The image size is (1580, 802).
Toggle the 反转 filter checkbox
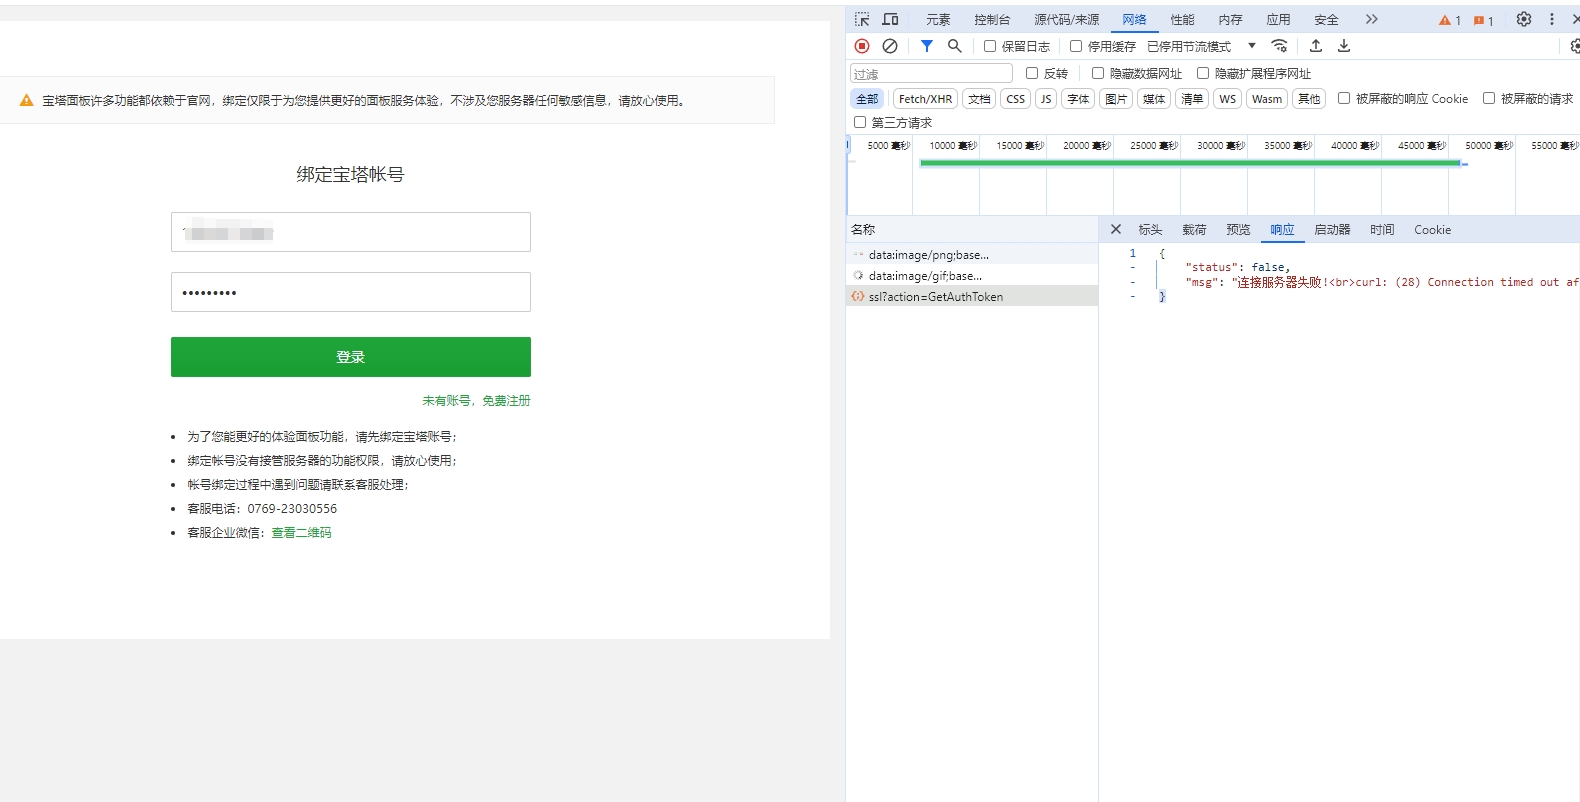click(x=1032, y=73)
